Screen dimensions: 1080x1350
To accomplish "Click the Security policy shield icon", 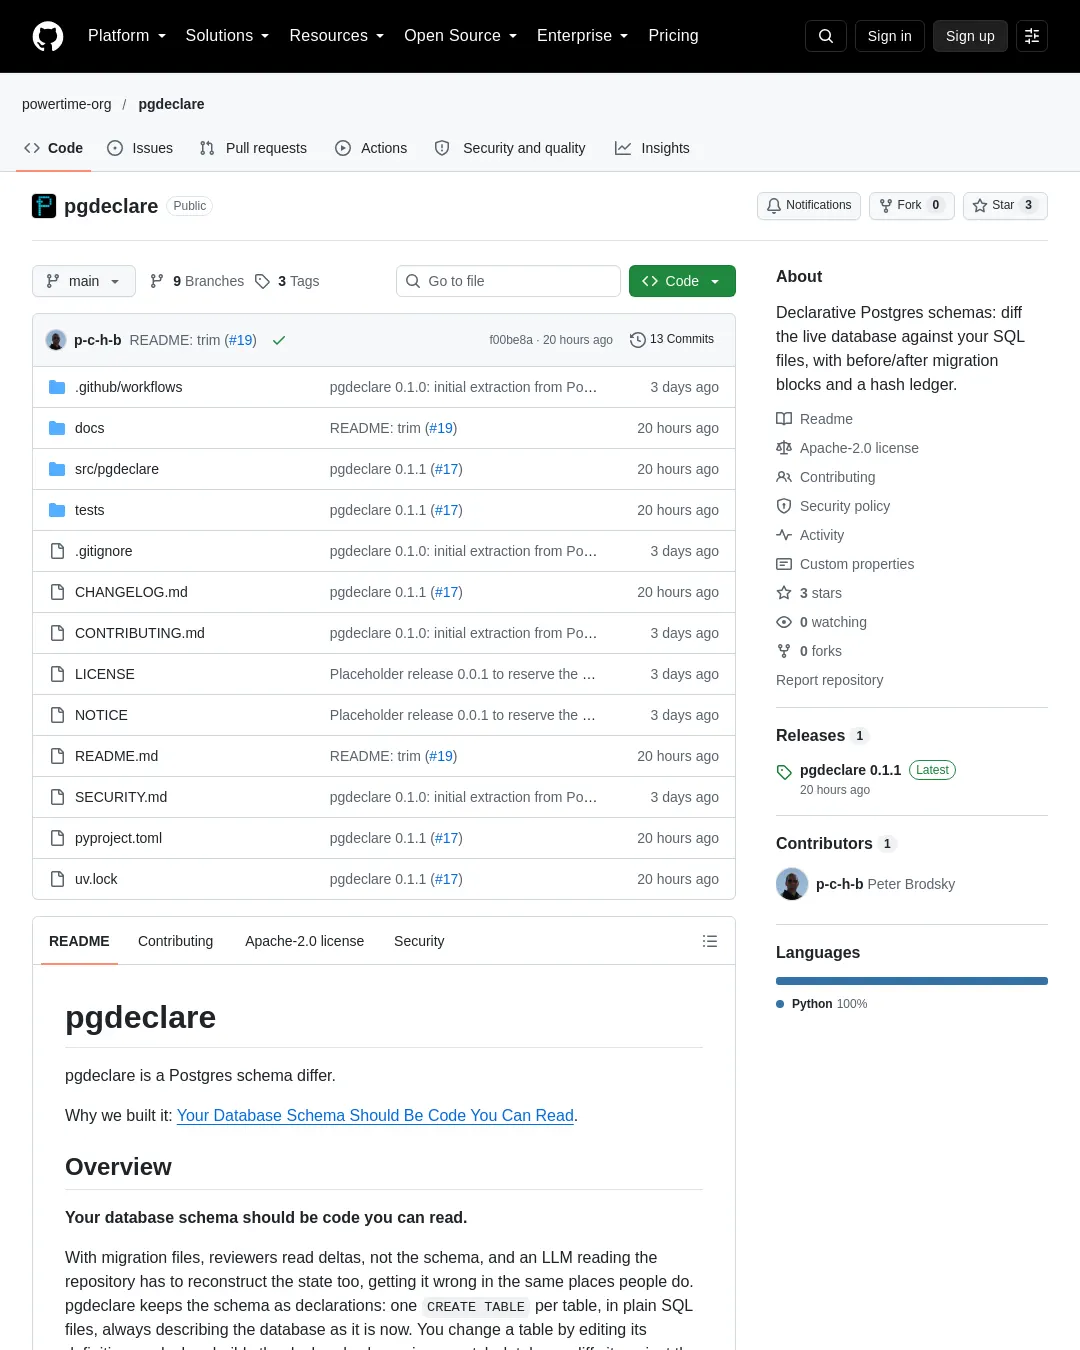I will tap(784, 506).
